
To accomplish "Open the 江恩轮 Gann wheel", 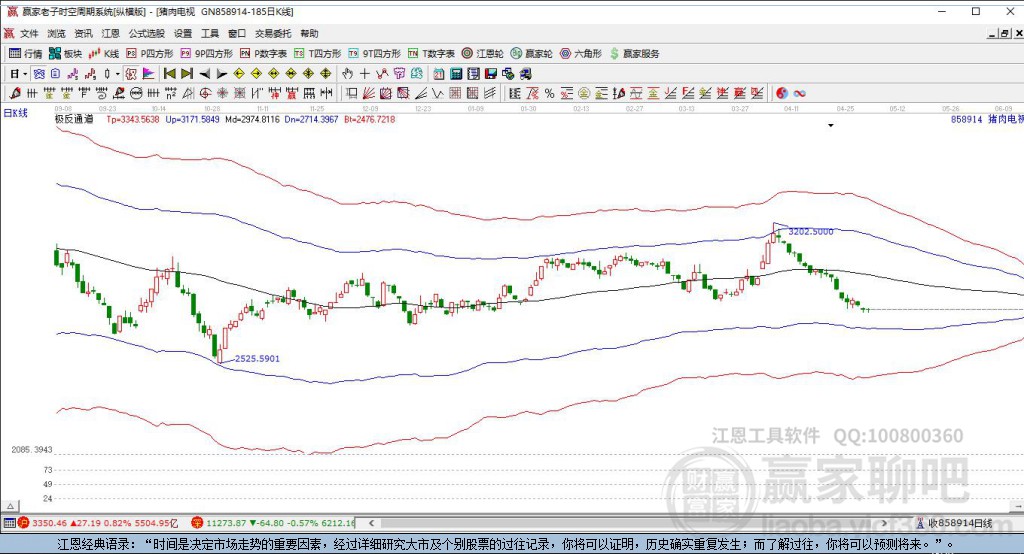I will [483, 54].
